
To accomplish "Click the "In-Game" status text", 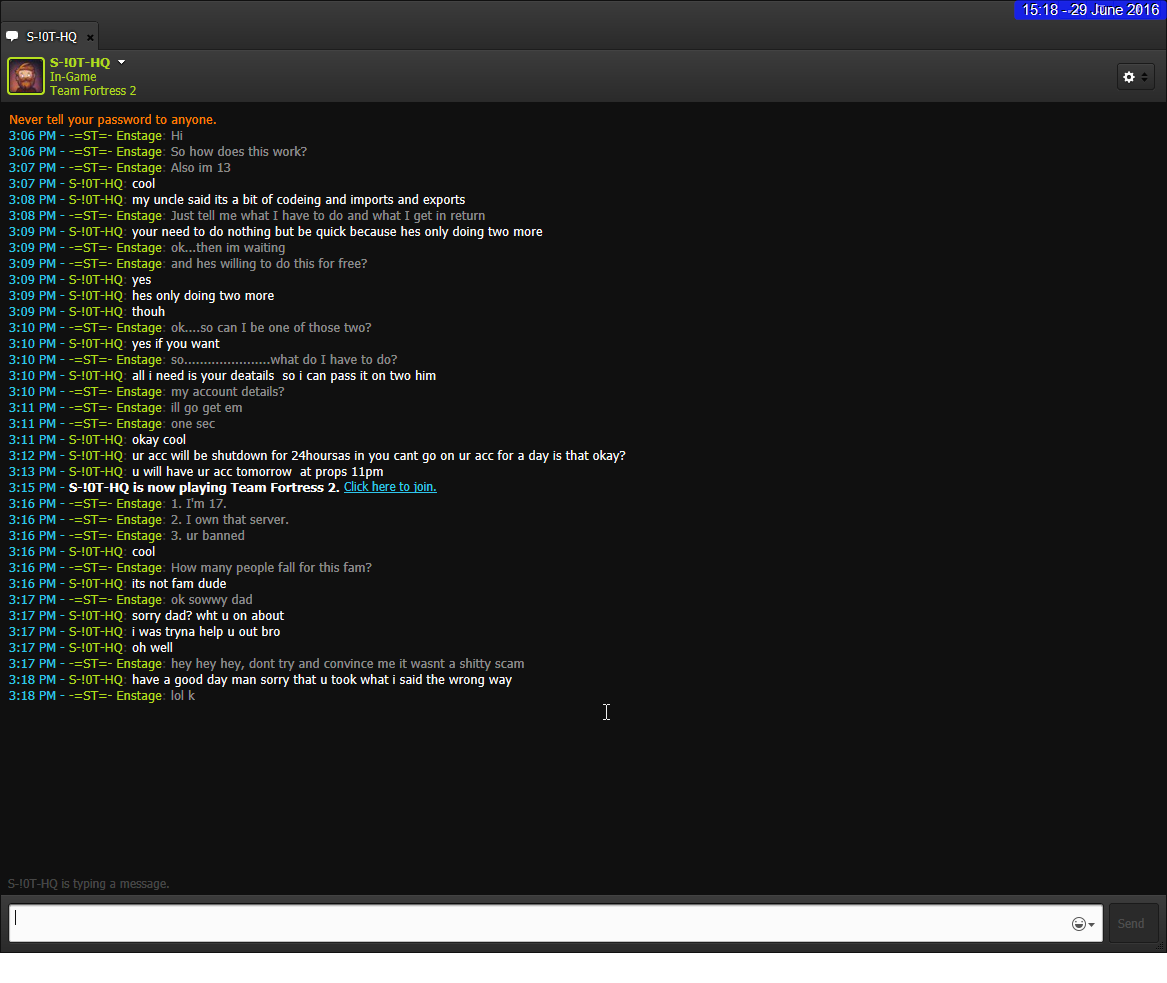I will click(73, 77).
